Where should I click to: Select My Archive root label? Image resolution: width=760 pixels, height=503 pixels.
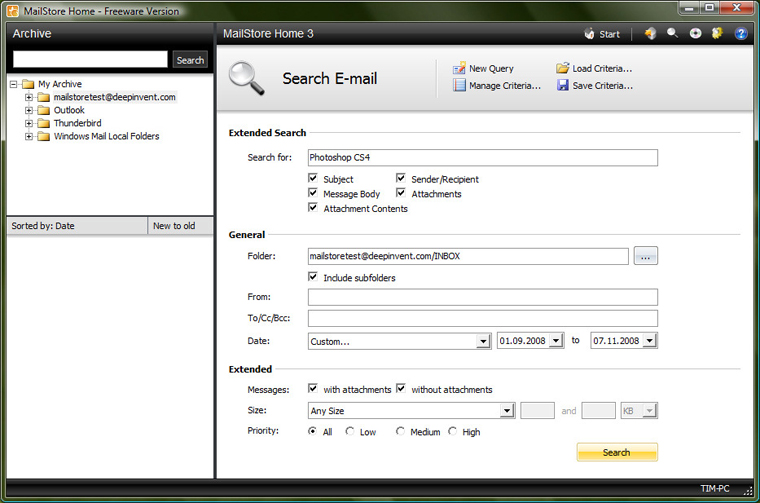coord(60,84)
